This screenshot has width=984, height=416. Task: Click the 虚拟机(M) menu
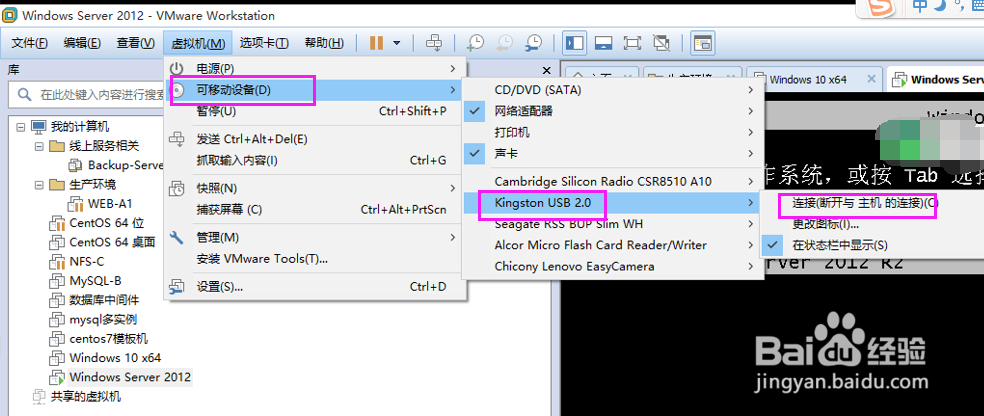[198, 43]
